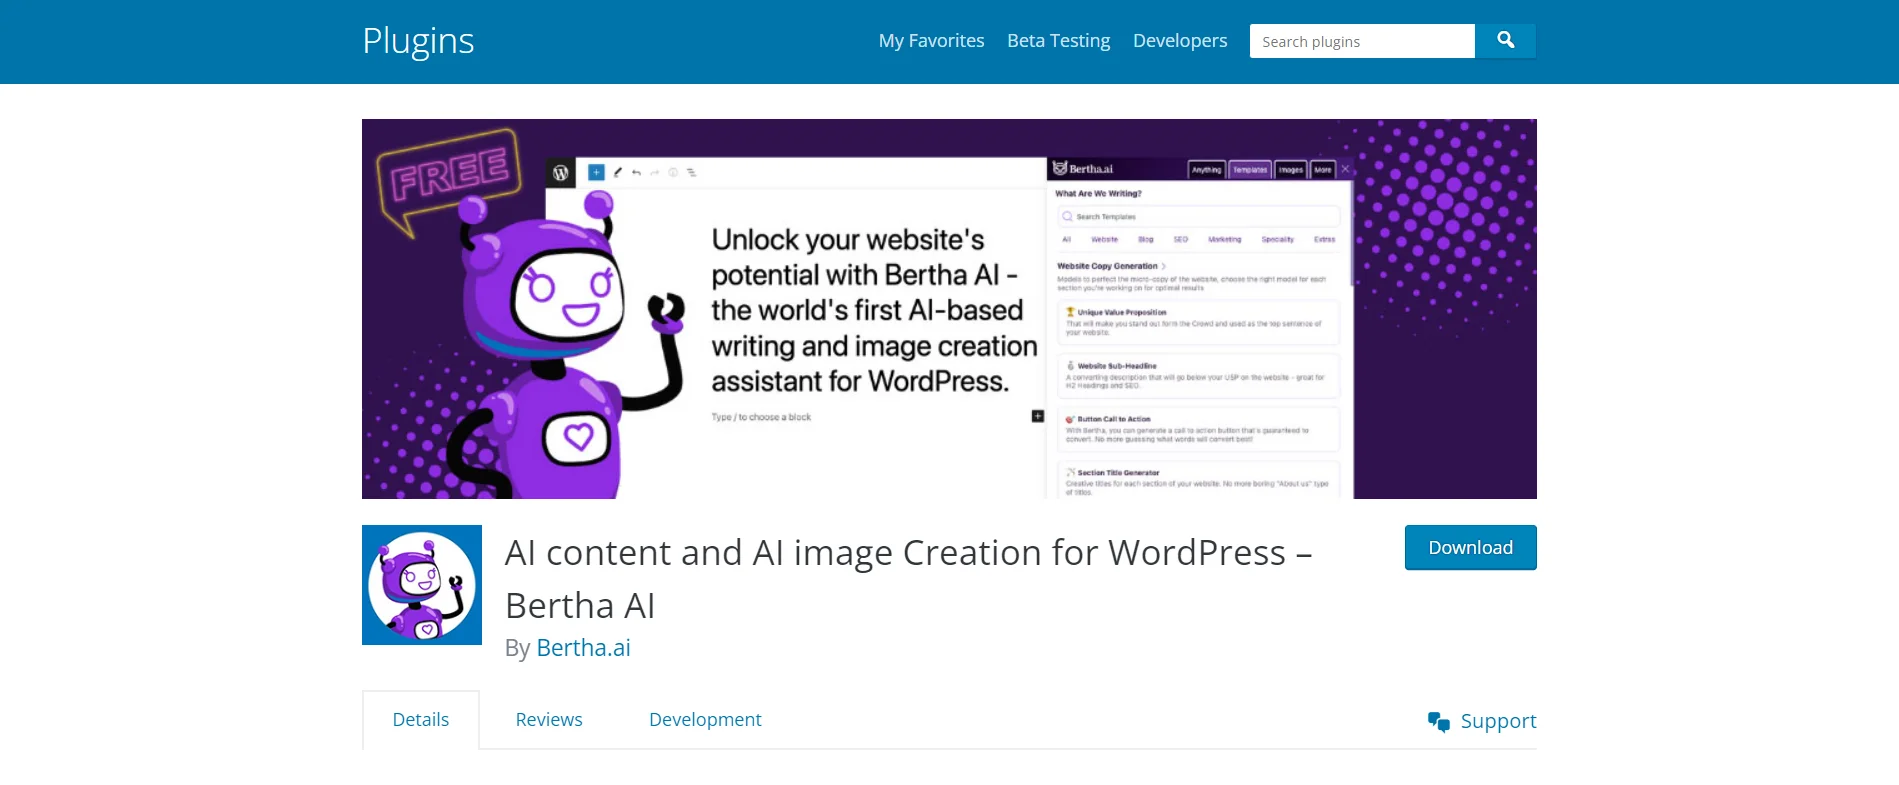Click the search magnifier button
The width and height of the screenshot is (1899, 785).
point(1505,41)
